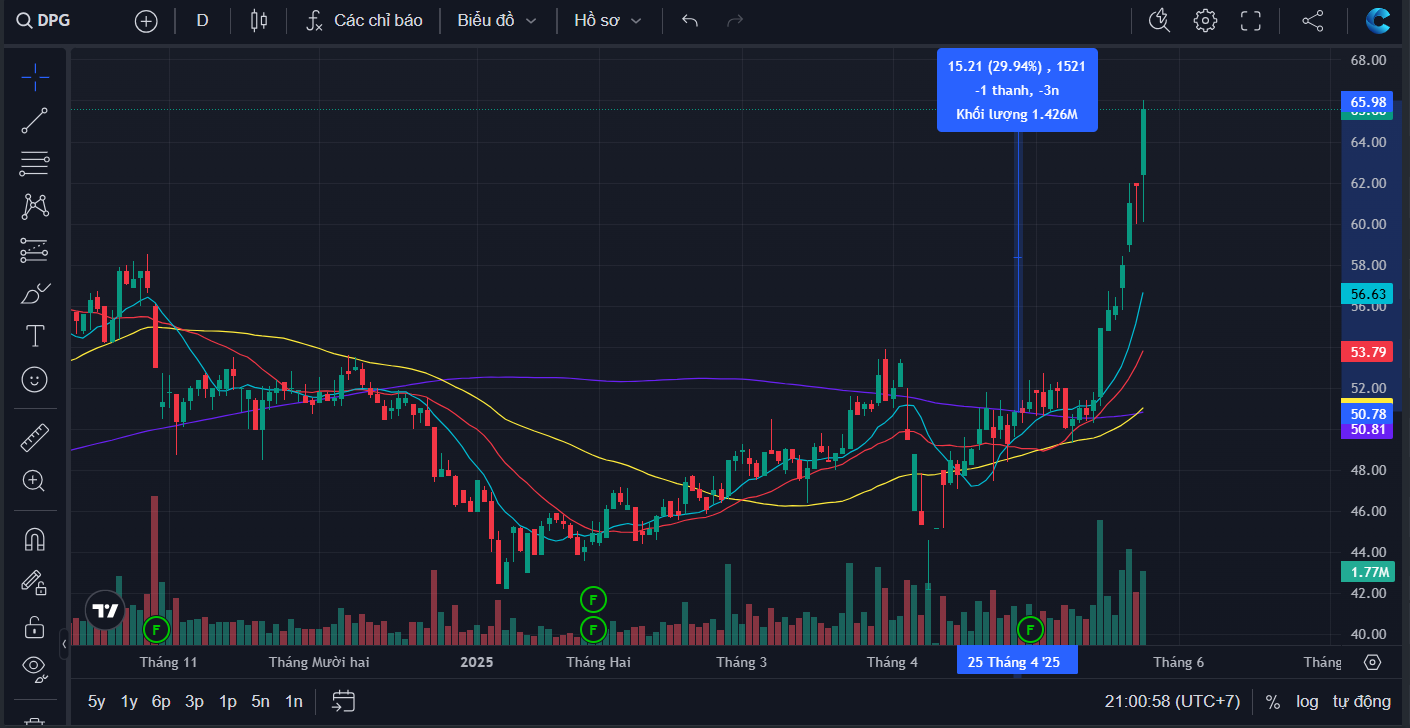The image size is (1410, 728).
Task: Toggle log scale on price axis
Action: (x=1307, y=701)
